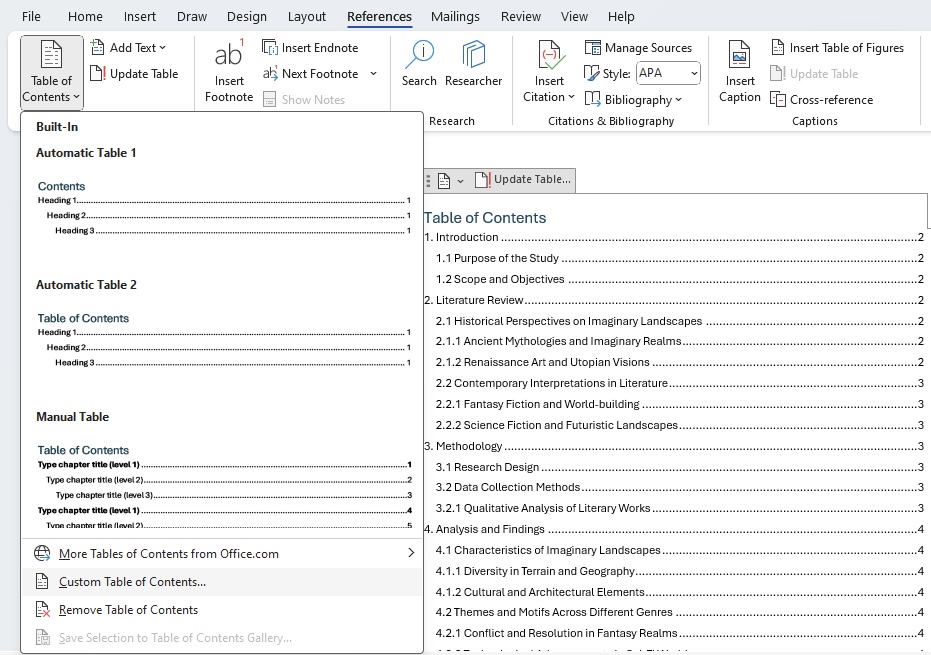Open the View tab
This screenshot has height=655, width=931.
tap(574, 17)
